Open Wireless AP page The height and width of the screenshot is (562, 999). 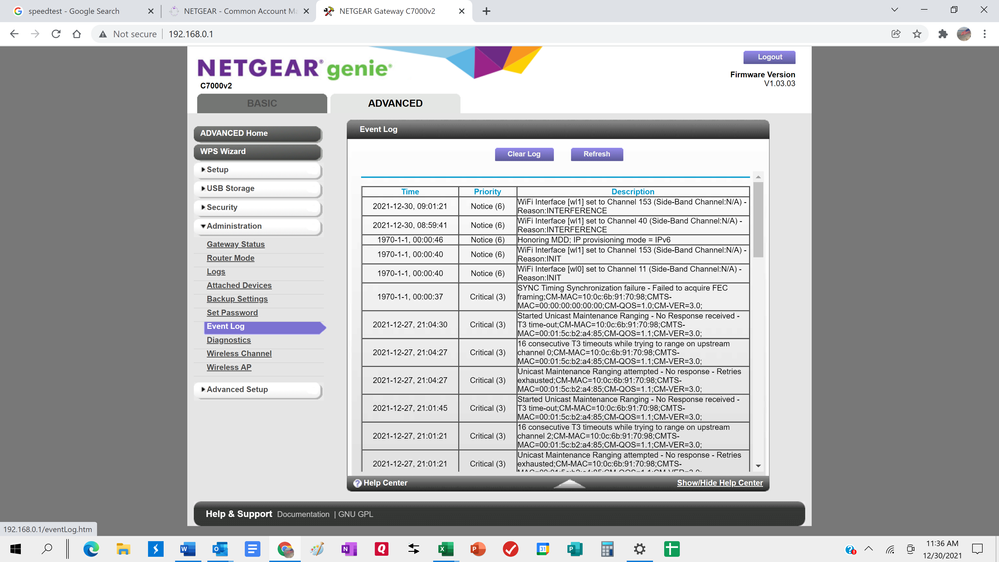click(x=229, y=368)
